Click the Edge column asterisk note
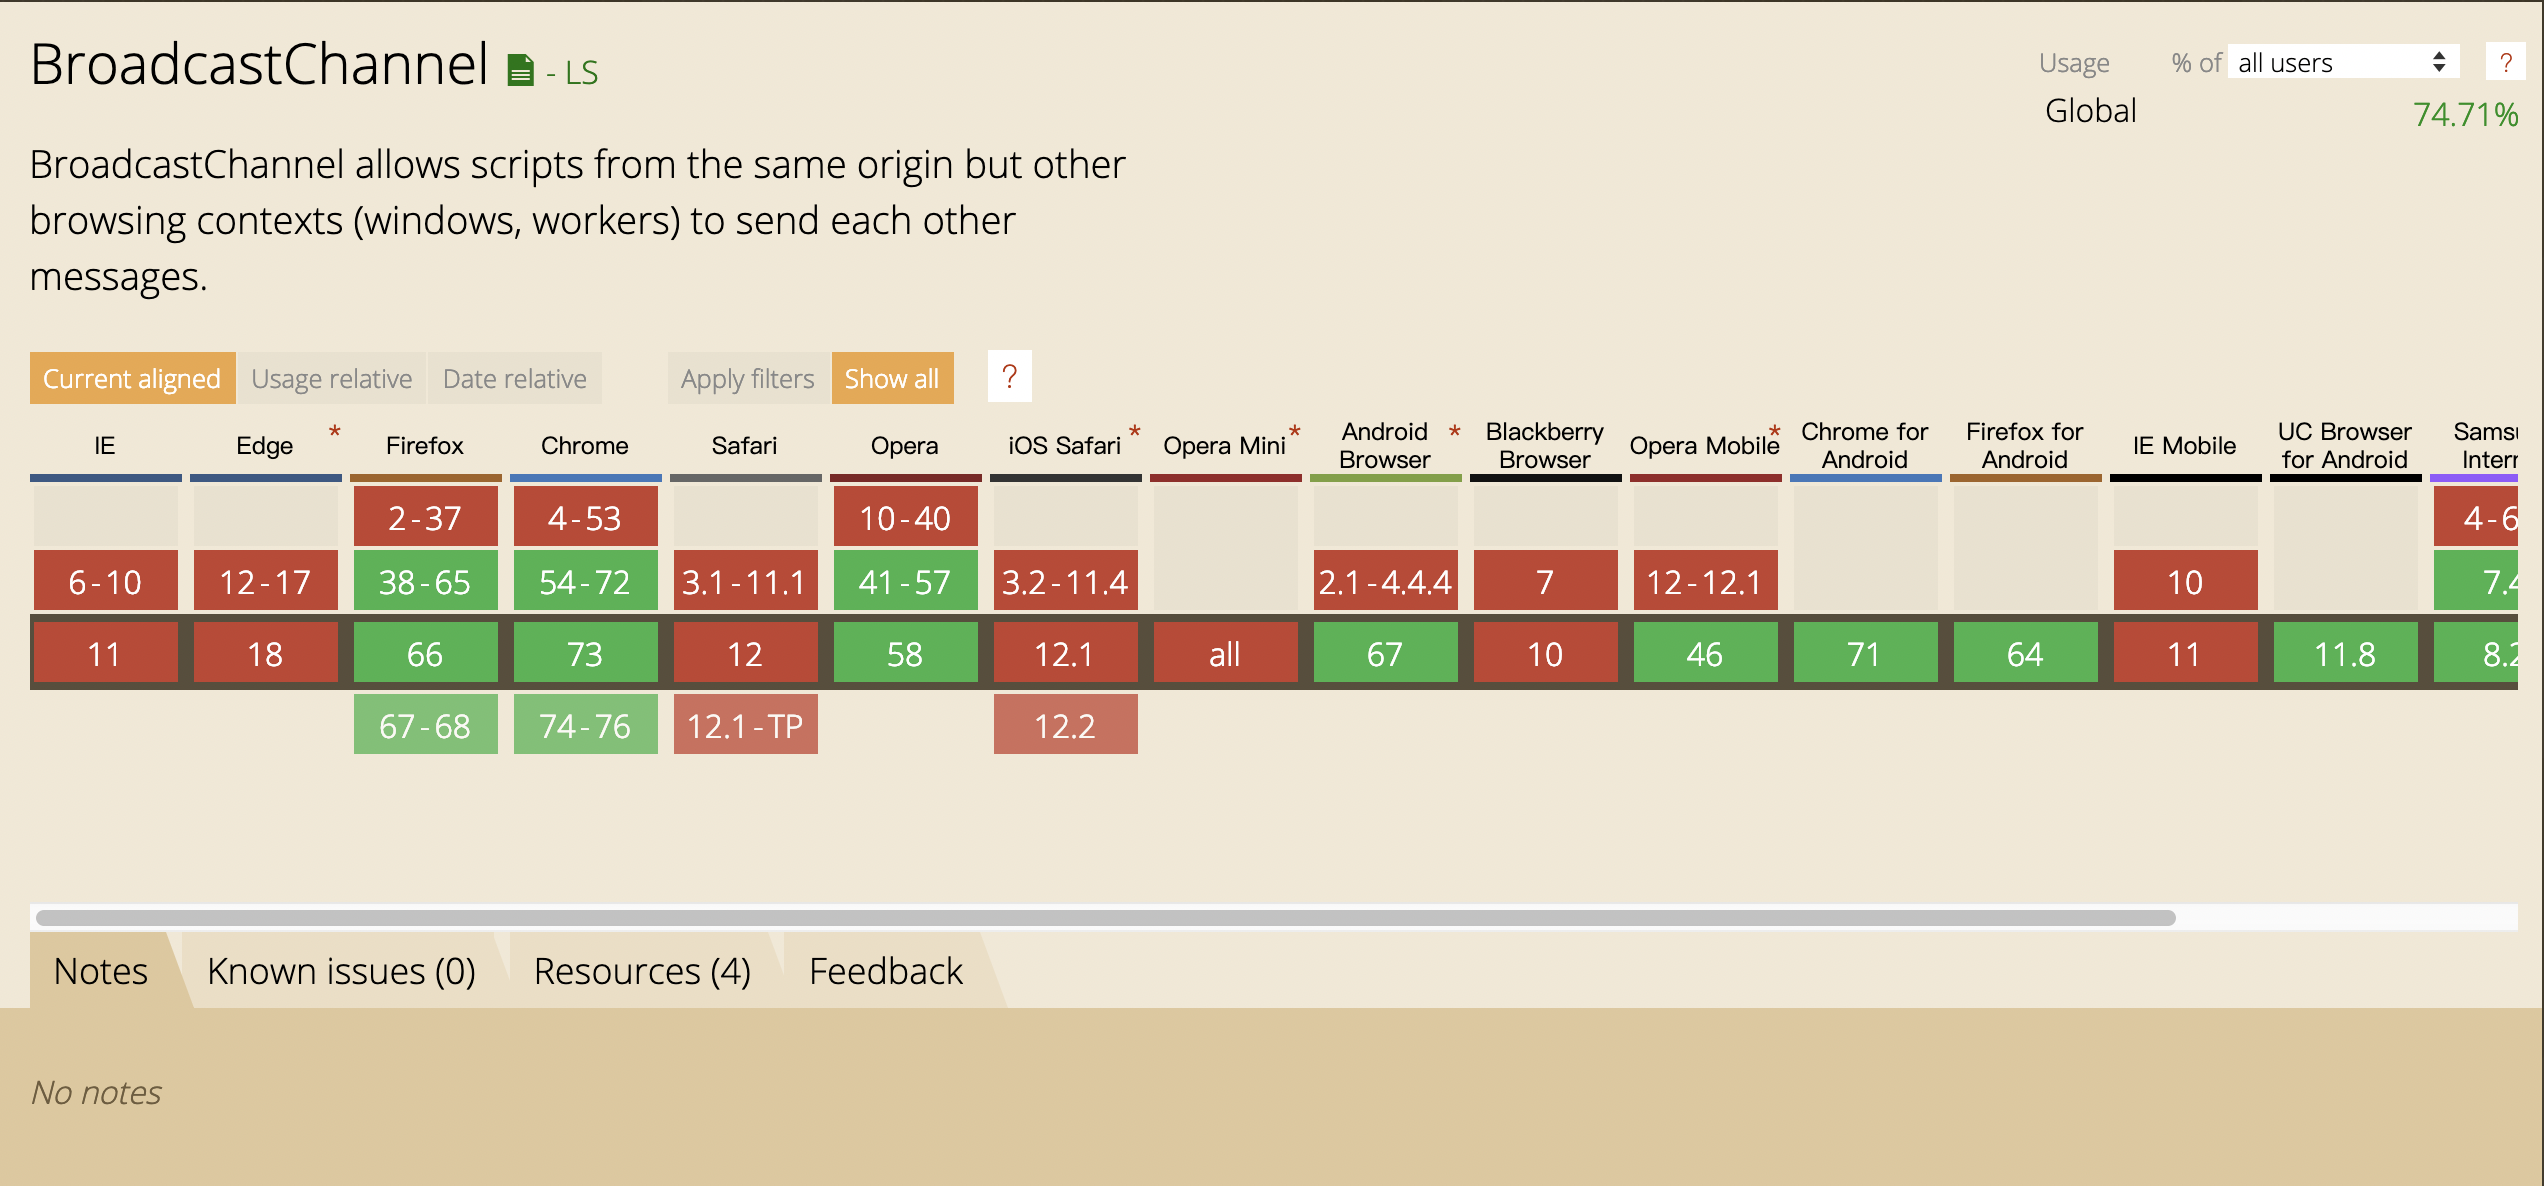 pyautogui.click(x=335, y=431)
